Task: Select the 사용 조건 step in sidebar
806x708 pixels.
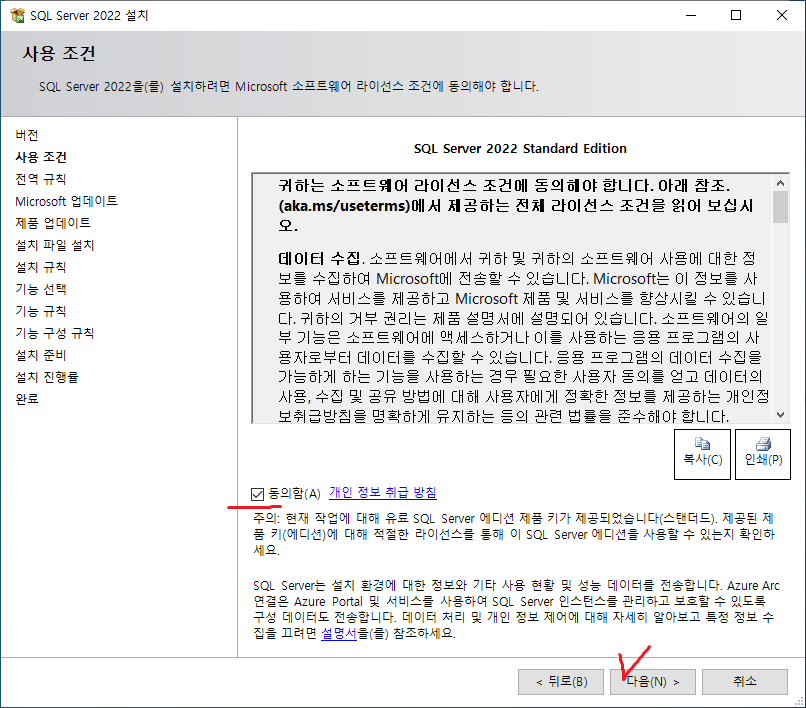Action: click(x=41, y=157)
